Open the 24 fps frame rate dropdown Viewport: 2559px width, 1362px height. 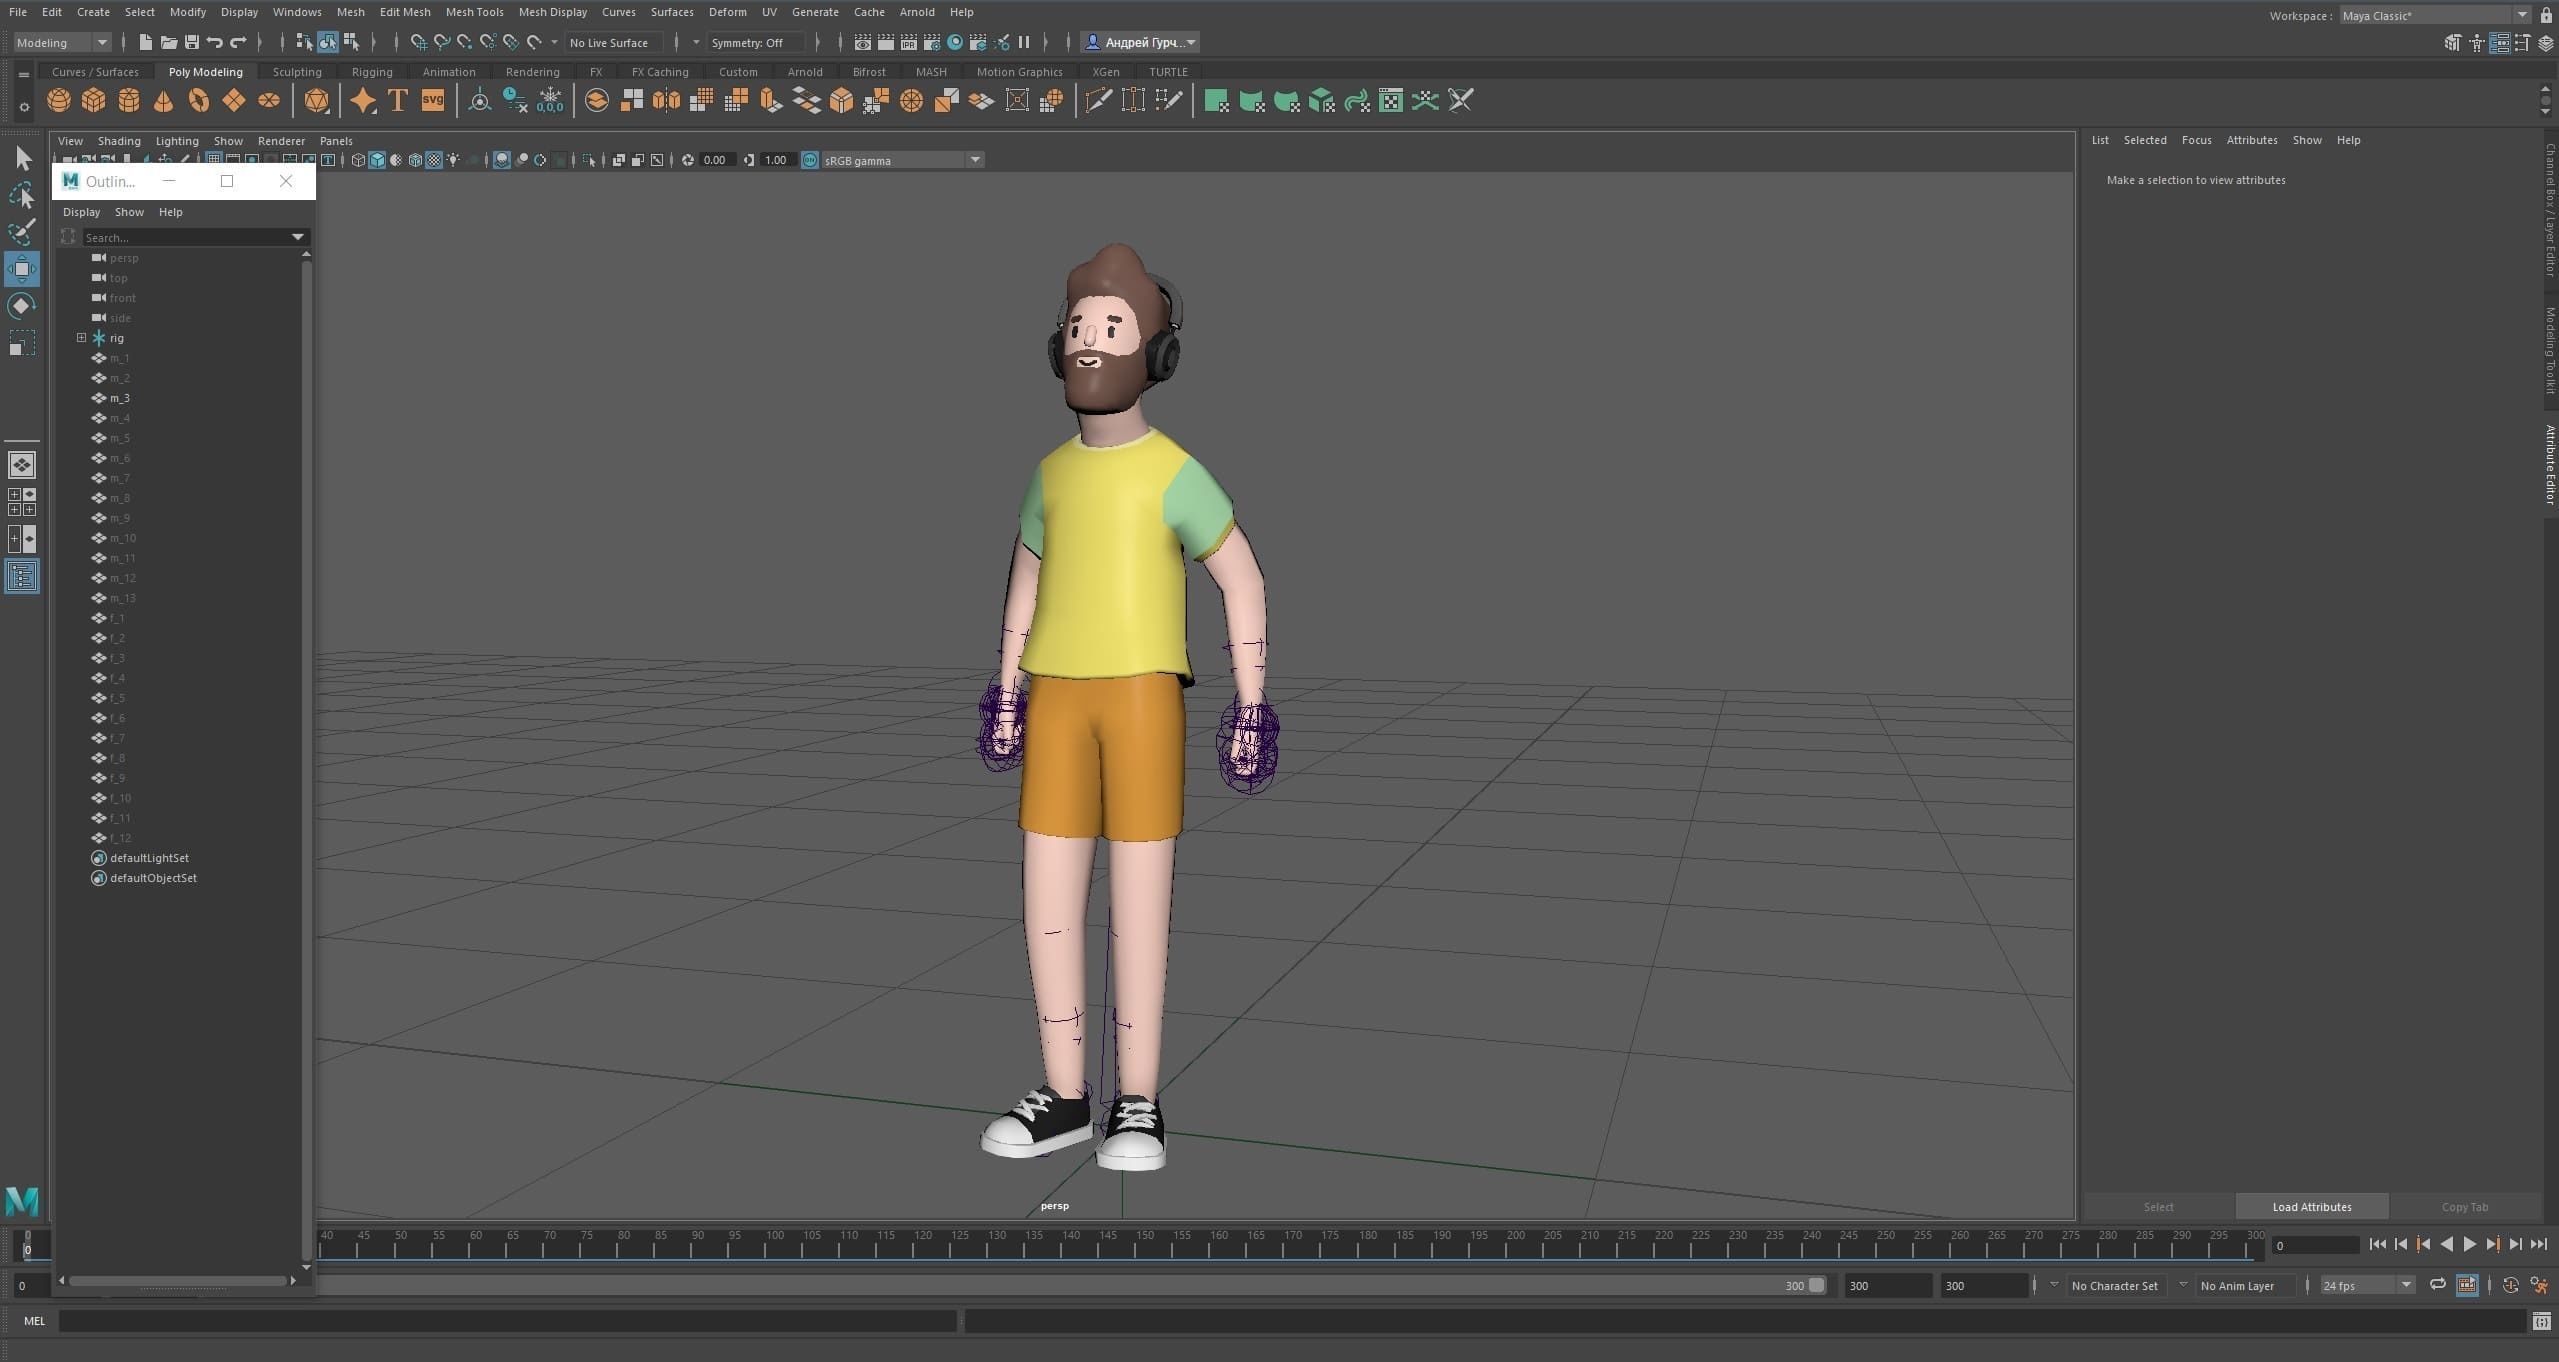tap(2367, 1285)
